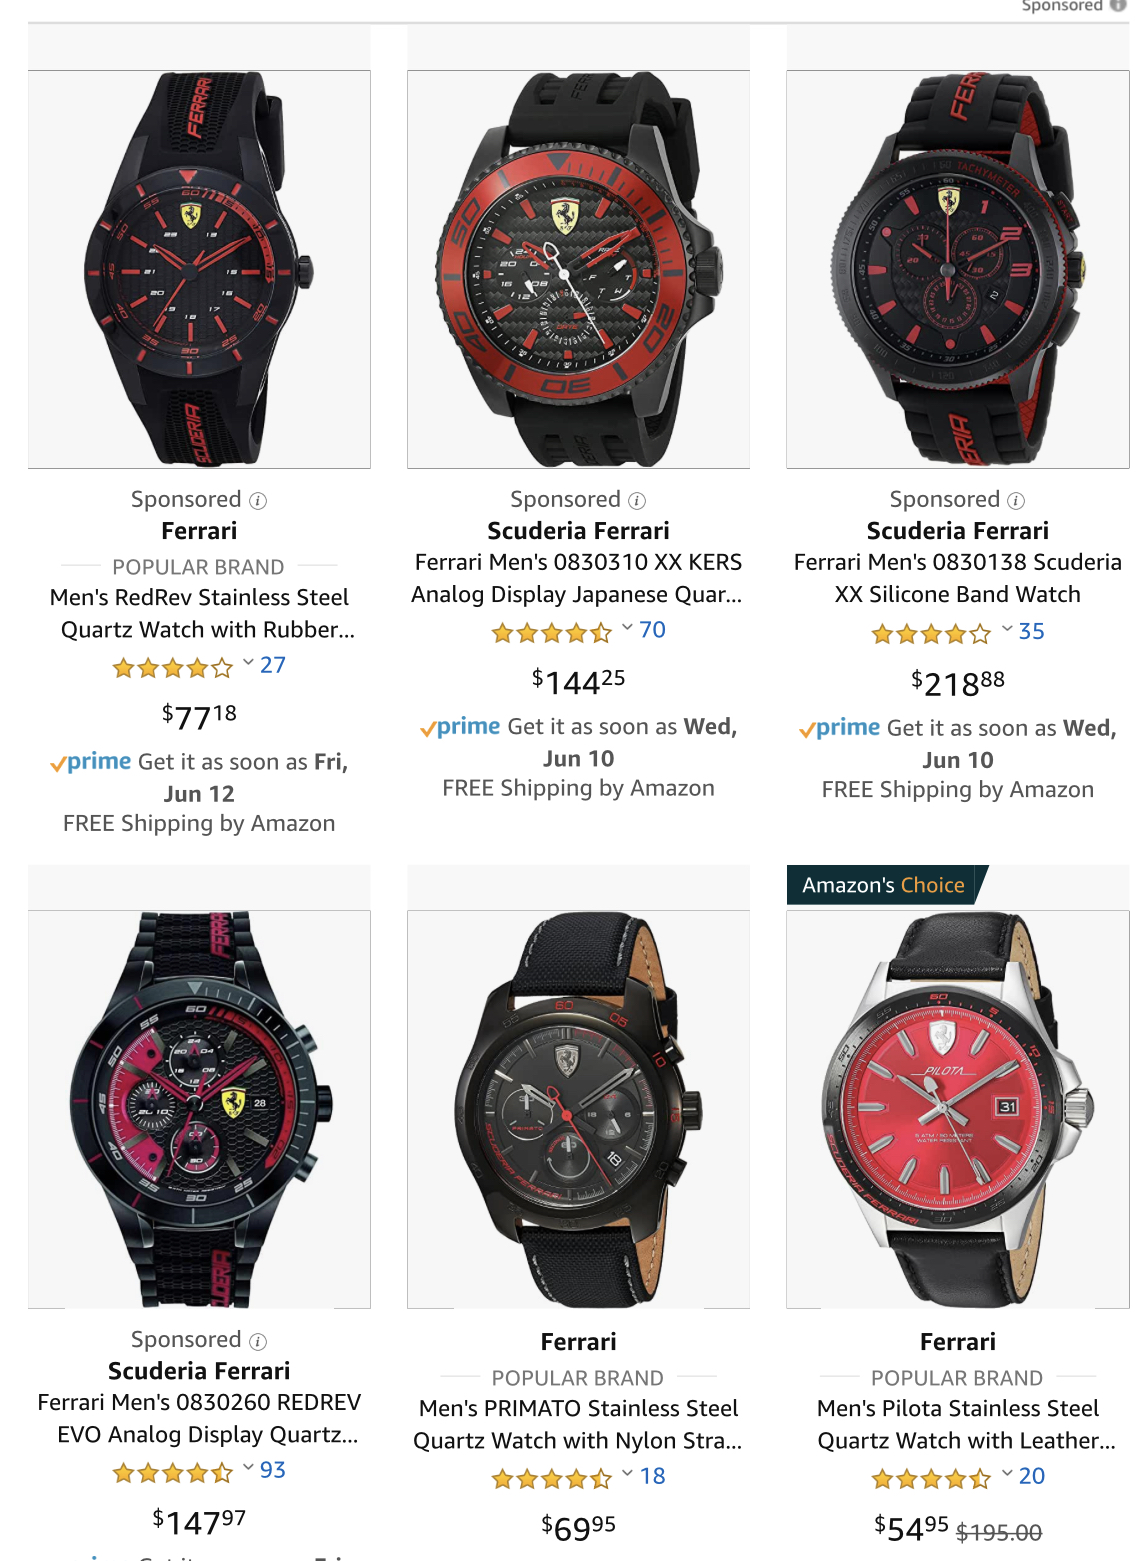This screenshot has width=1143, height=1561.
Task: Open the PRIMATO black leather watch image
Action: pos(578,1109)
